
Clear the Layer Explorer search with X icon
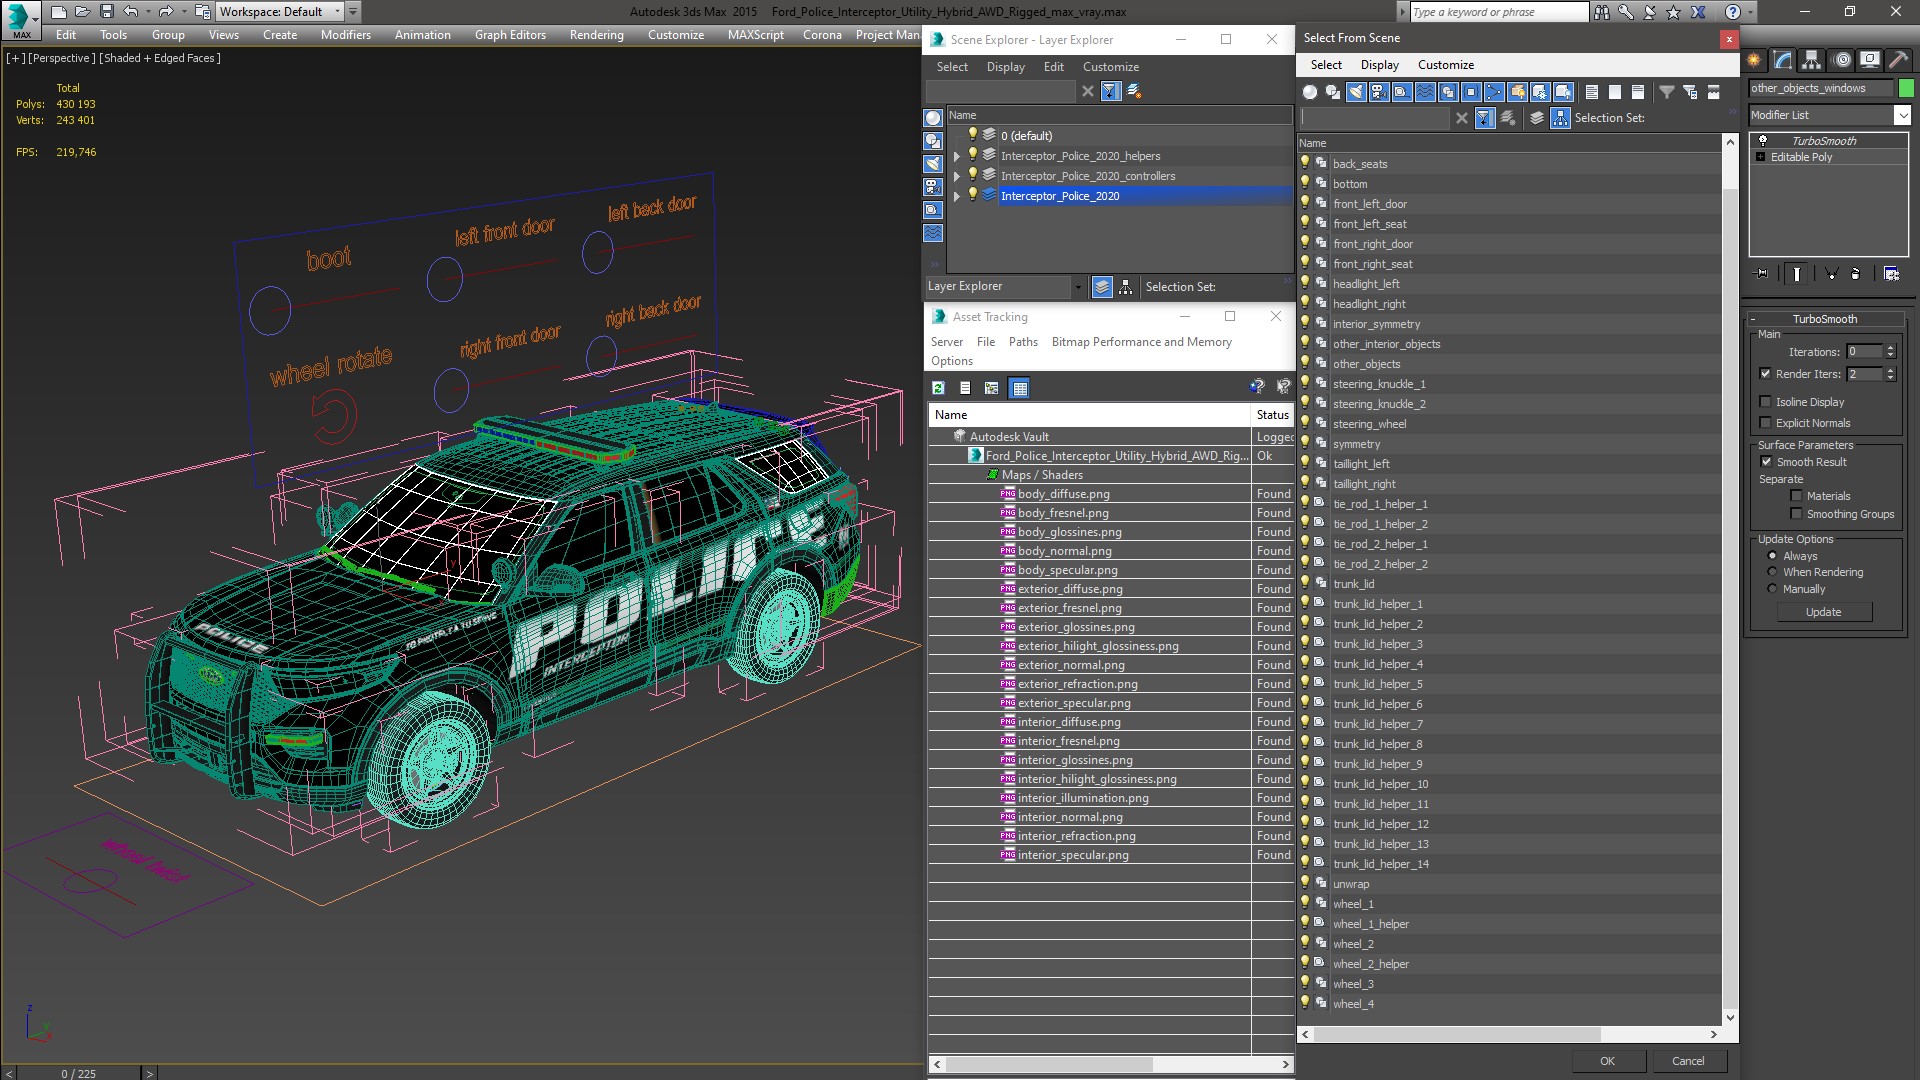pos(1088,91)
